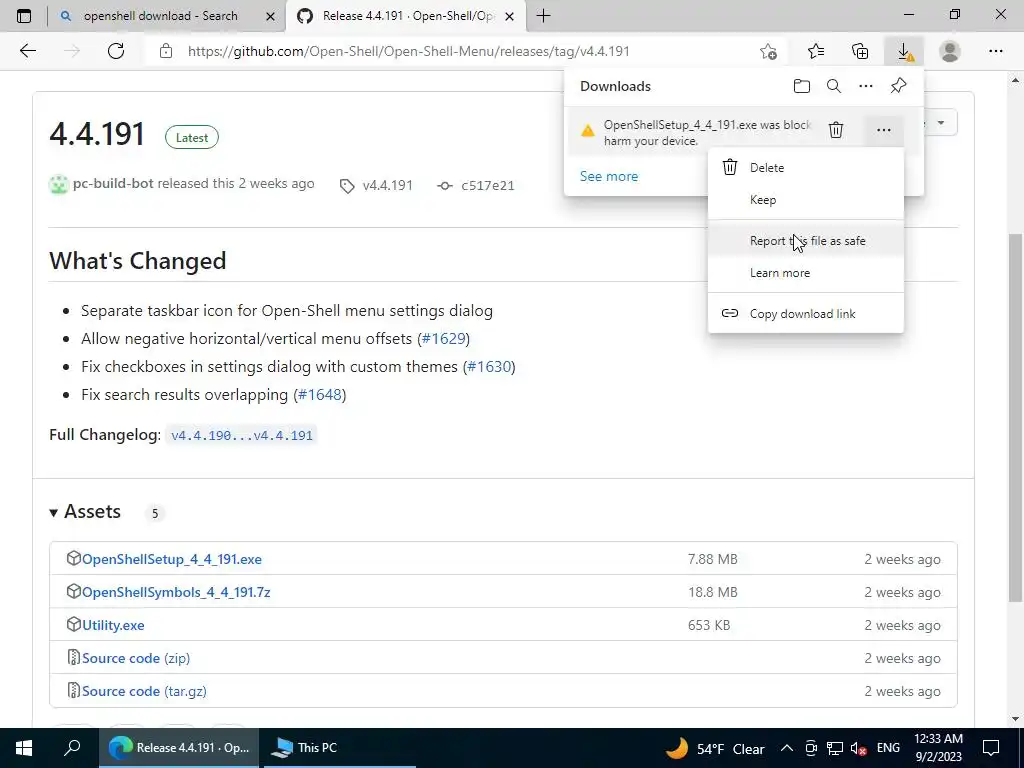The height and width of the screenshot is (768, 1024).
Task: Click the Meet Now tray icon
Action: coord(810,748)
